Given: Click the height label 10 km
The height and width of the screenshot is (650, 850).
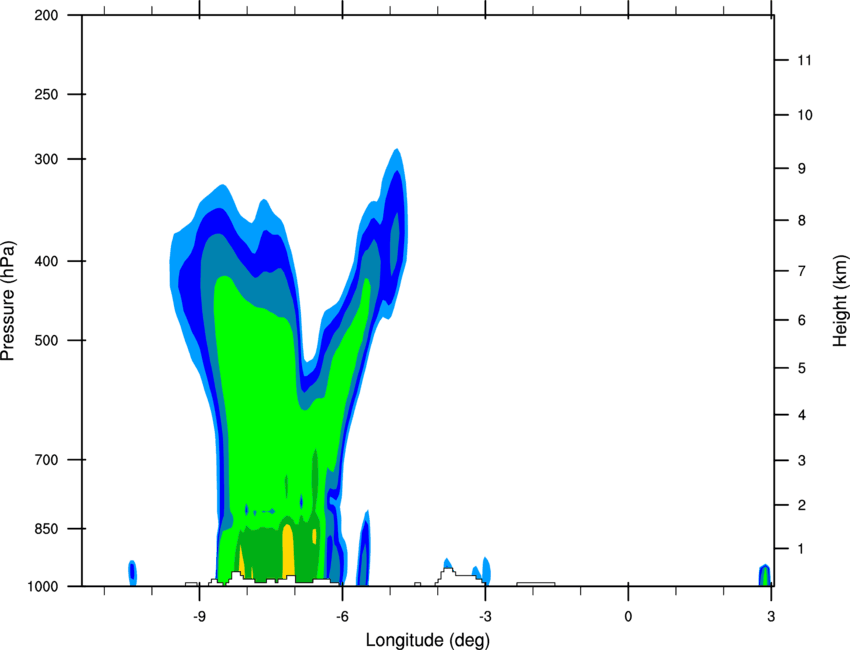Looking at the screenshot, I should (805, 115).
